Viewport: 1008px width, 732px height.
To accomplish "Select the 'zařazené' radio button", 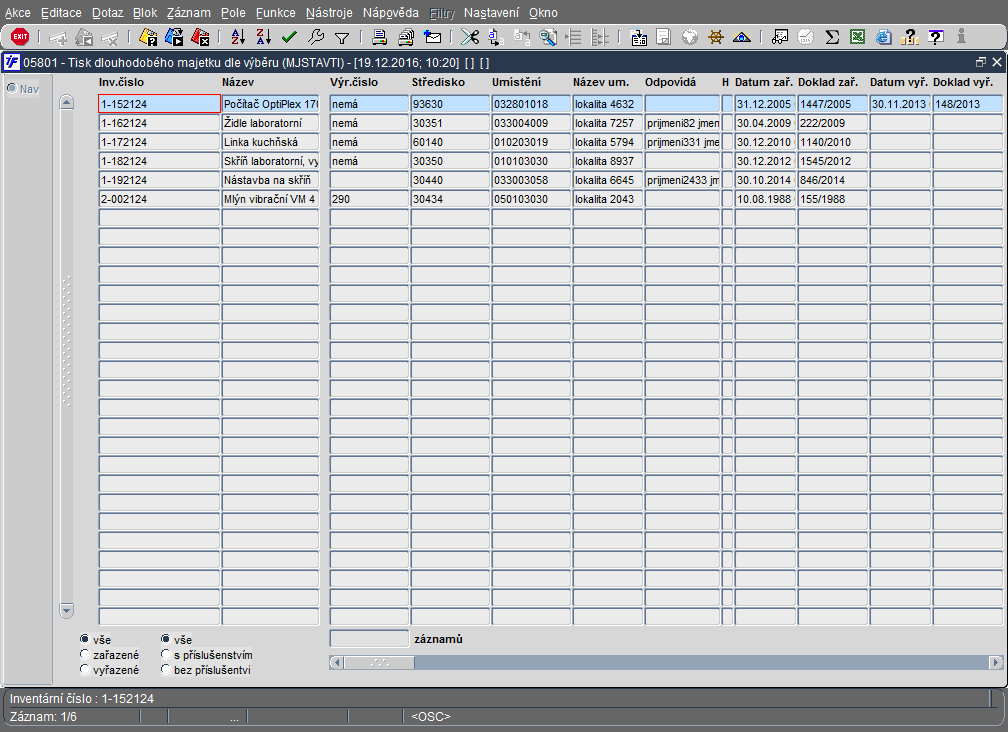I will coord(84,654).
